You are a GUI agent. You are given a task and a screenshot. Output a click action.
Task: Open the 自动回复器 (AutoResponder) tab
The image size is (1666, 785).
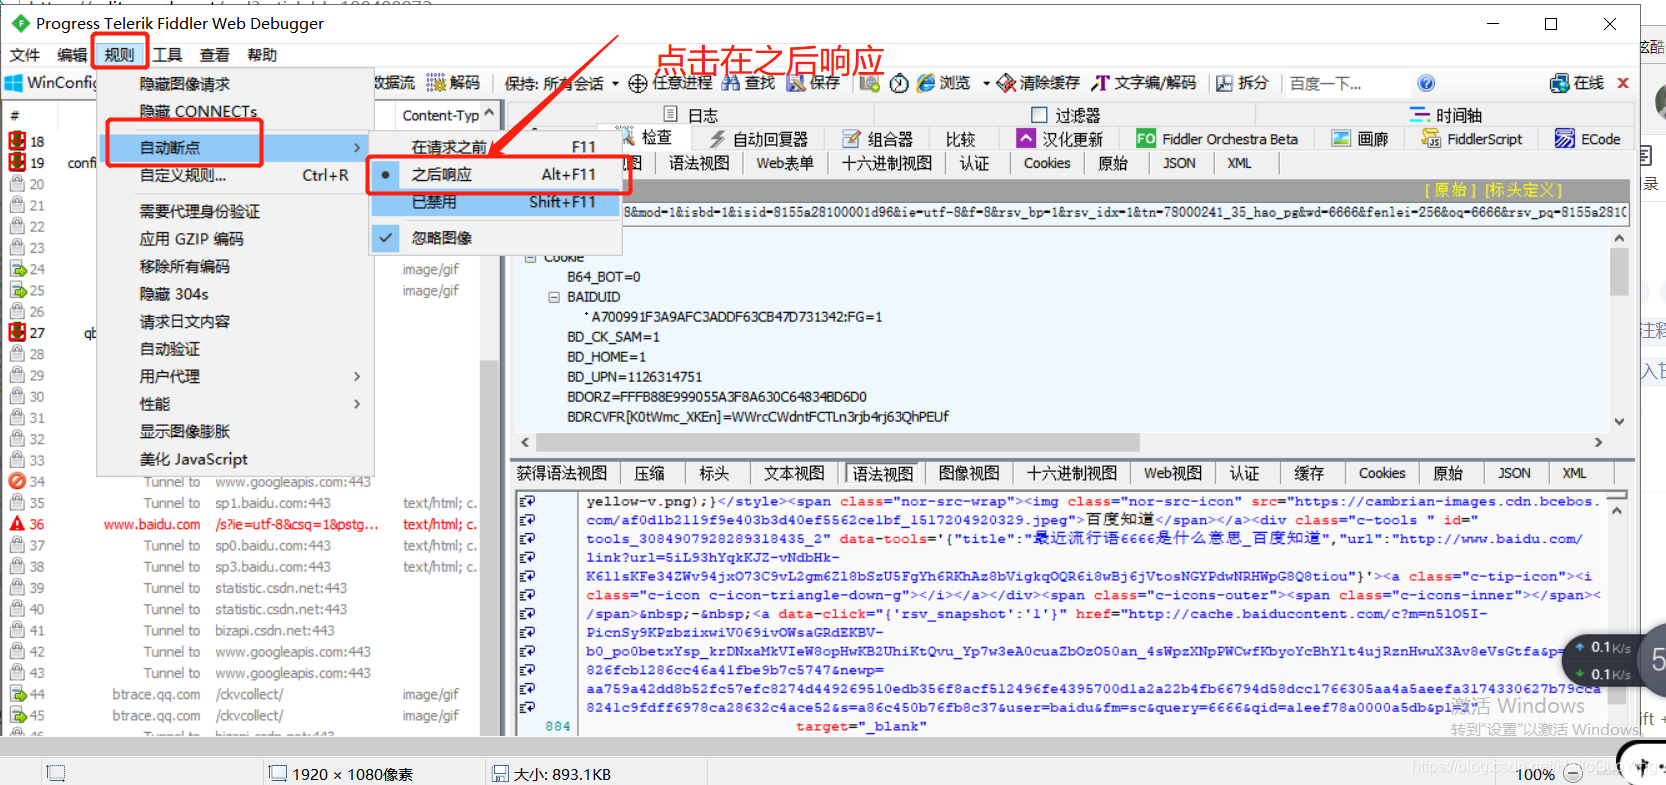[x=758, y=139]
